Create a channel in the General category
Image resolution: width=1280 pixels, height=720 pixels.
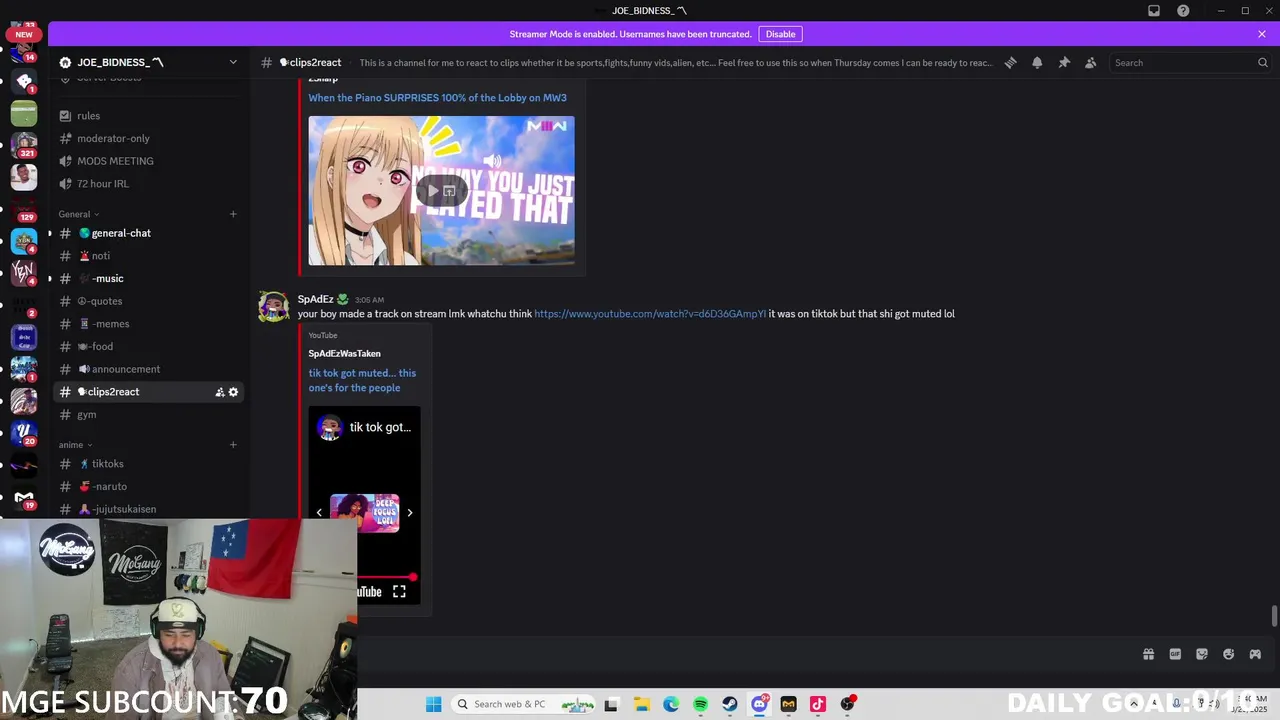coord(233,214)
